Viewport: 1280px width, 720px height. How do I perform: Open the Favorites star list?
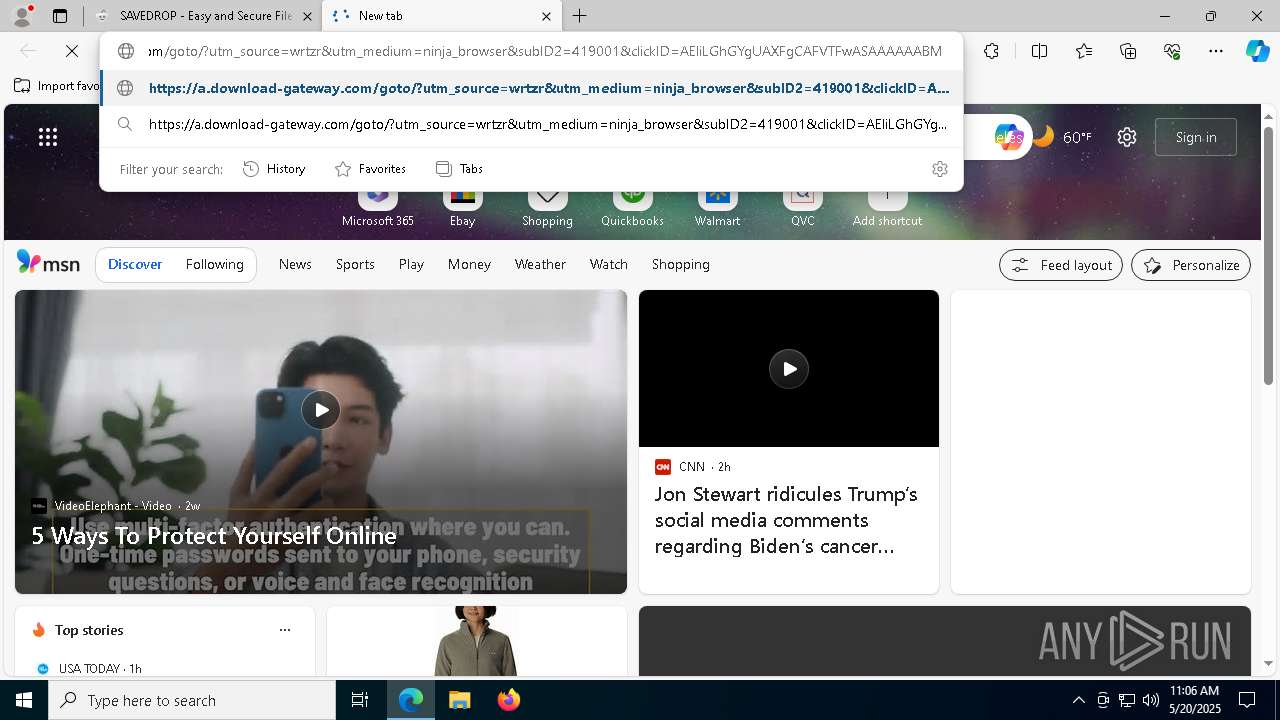tap(1084, 51)
